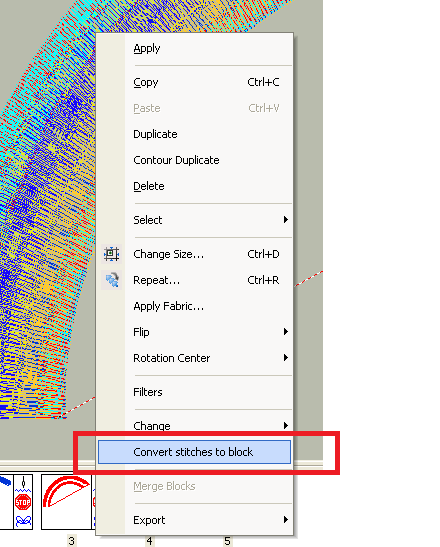Expand the Flip submenu arrow
The width and height of the screenshot is (440, 547).
[286, 331]
